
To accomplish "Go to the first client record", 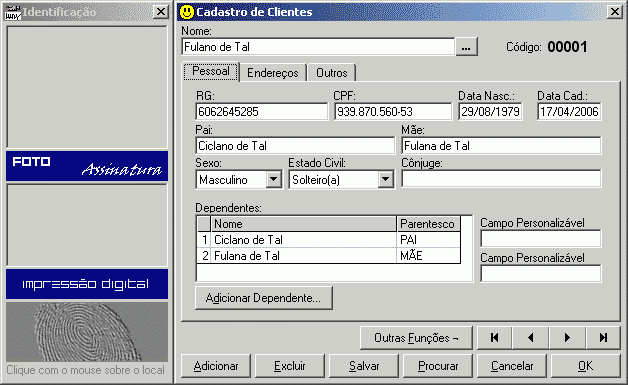I will pos(494,338).
